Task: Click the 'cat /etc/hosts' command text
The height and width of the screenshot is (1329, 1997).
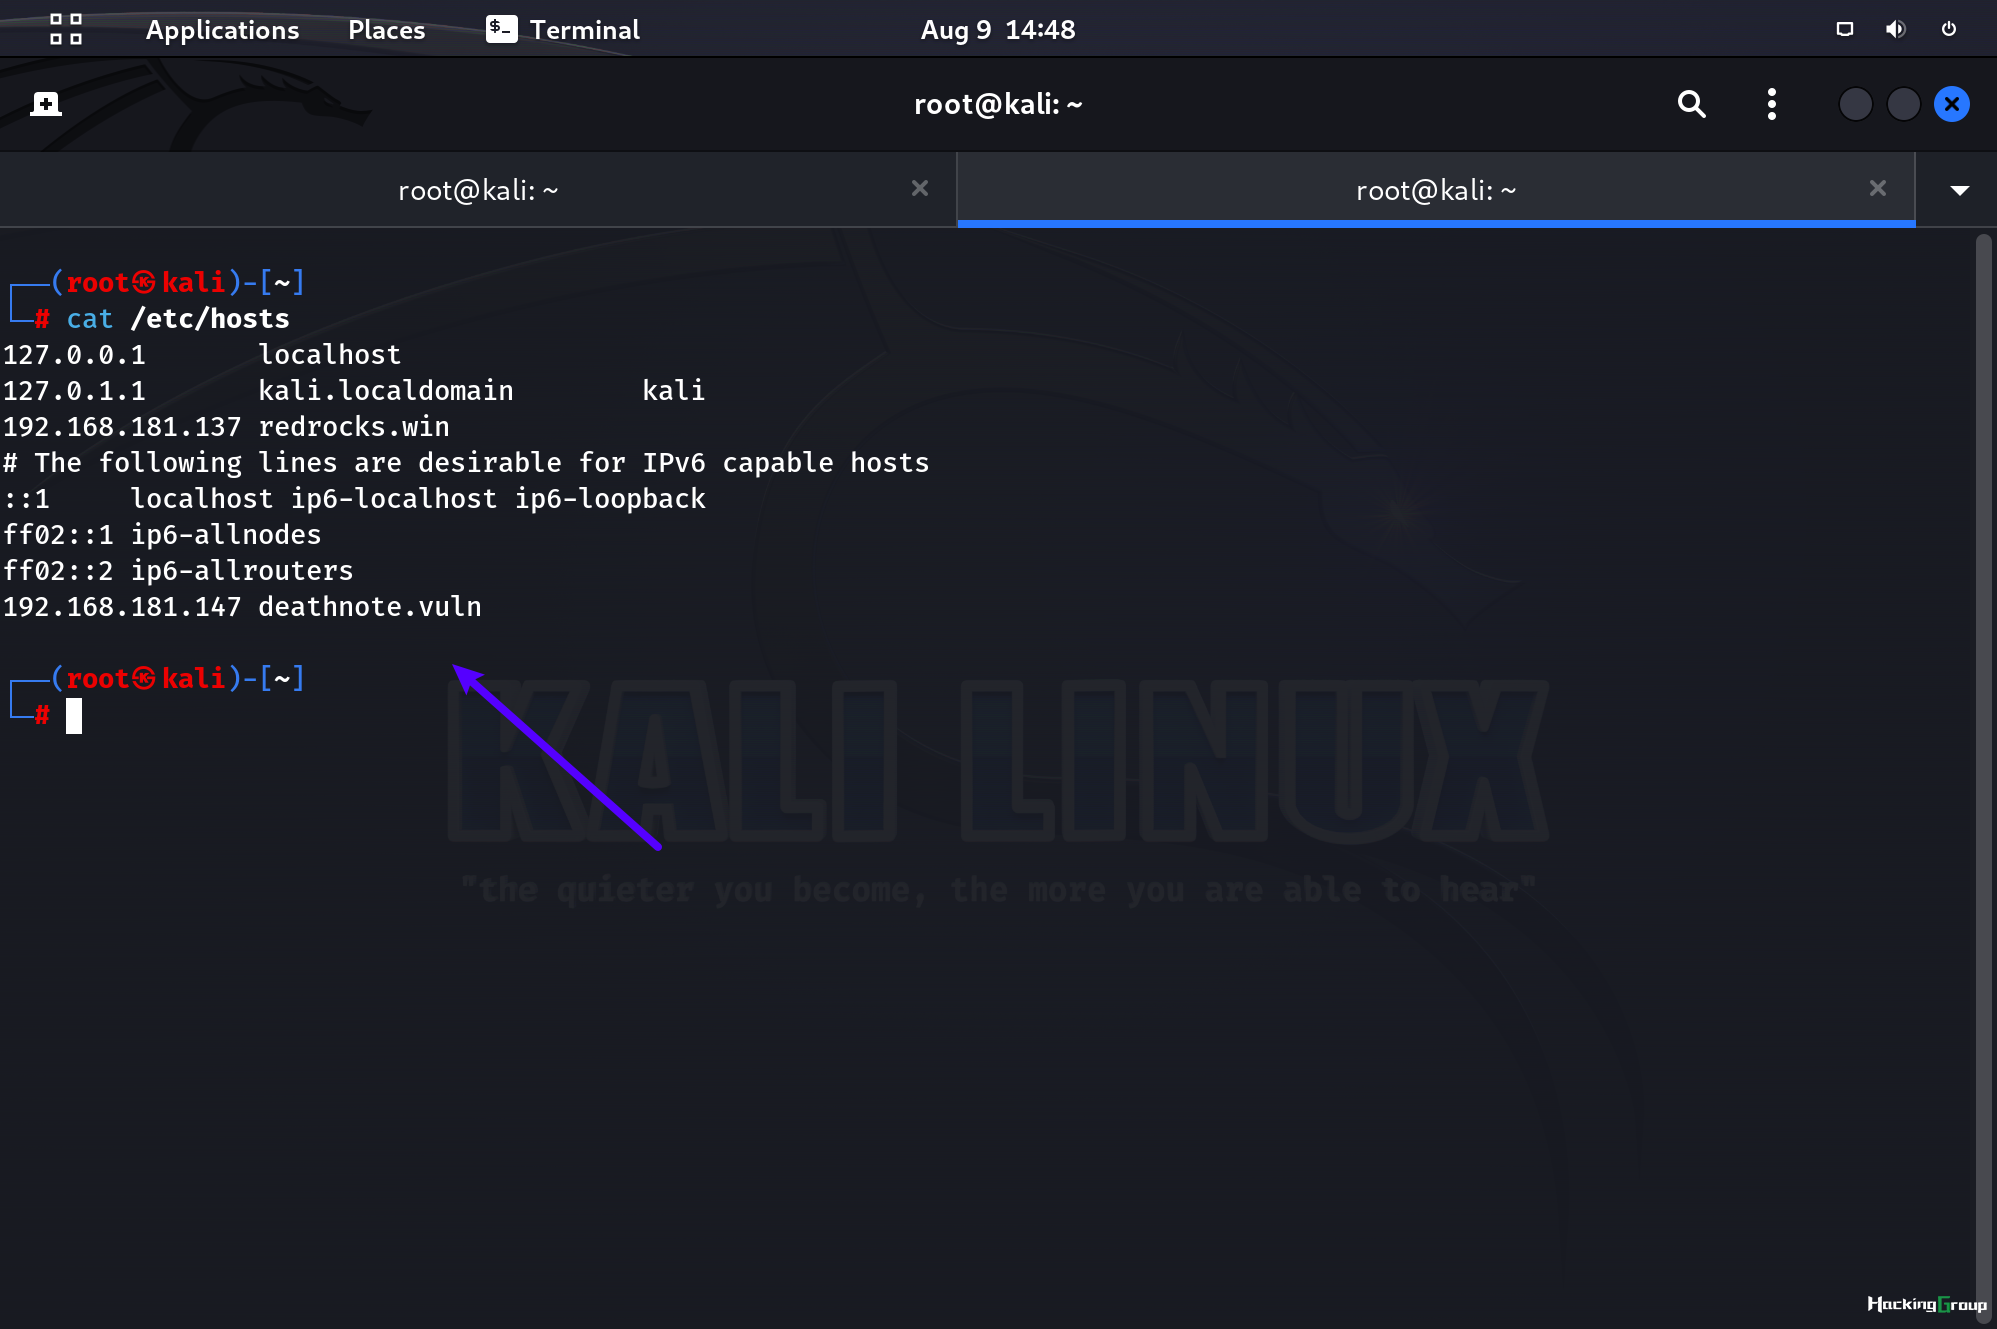Action: coord(178,319)
